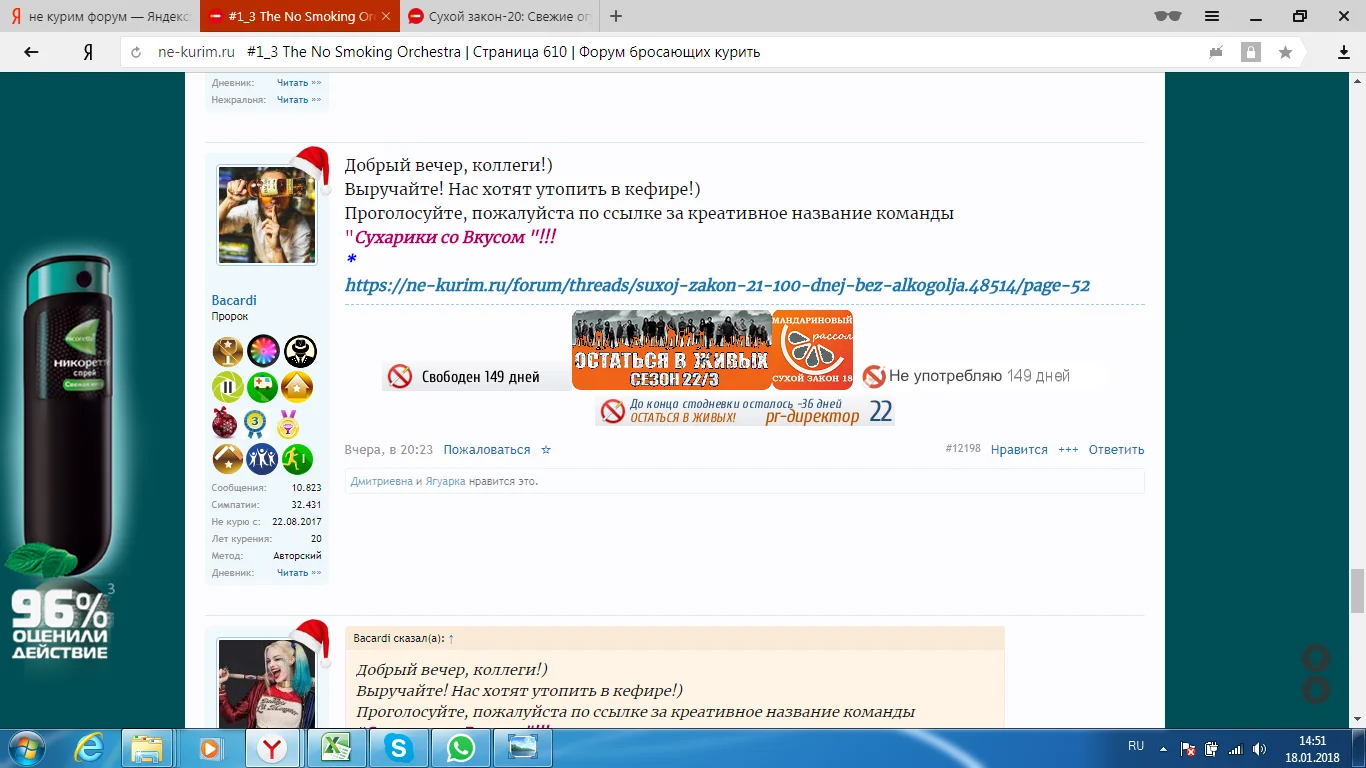Click the blue number 3 rosette badge

point(256,424)
